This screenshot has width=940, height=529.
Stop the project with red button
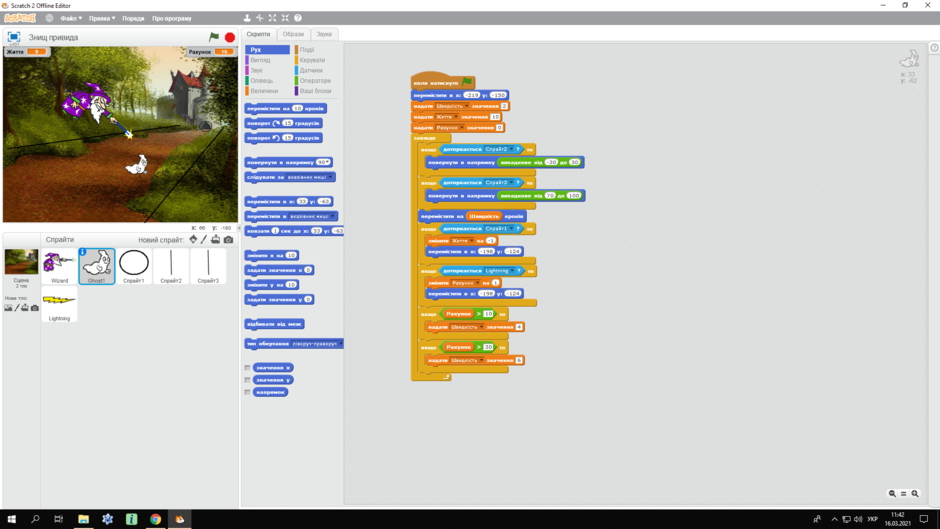[230, 37]
